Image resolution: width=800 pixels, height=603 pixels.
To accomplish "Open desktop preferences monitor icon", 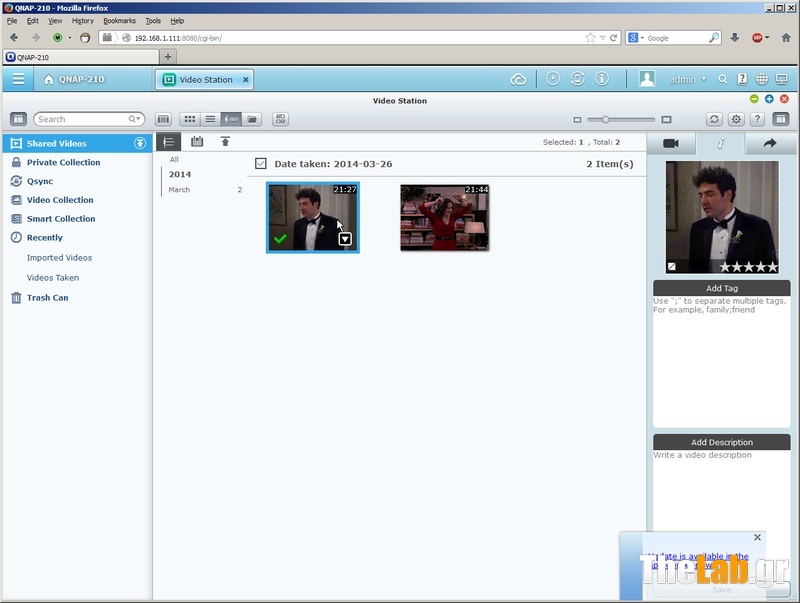I will click(782, 79).
